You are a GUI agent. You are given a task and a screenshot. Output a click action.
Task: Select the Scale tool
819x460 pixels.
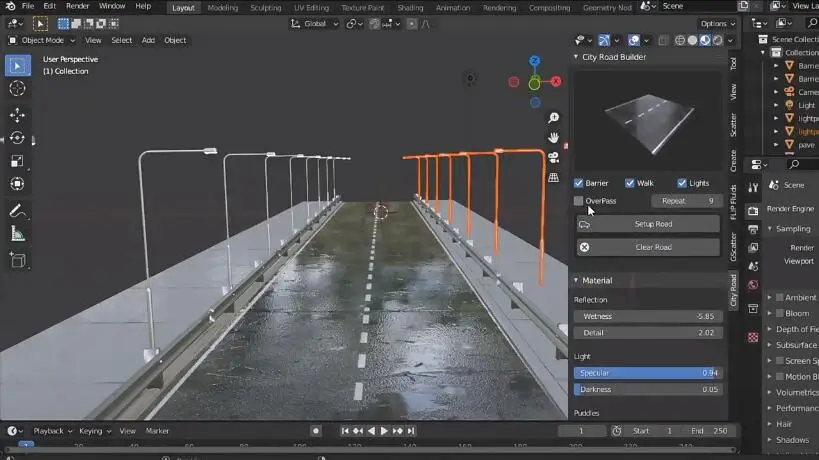tap(18, 161)
